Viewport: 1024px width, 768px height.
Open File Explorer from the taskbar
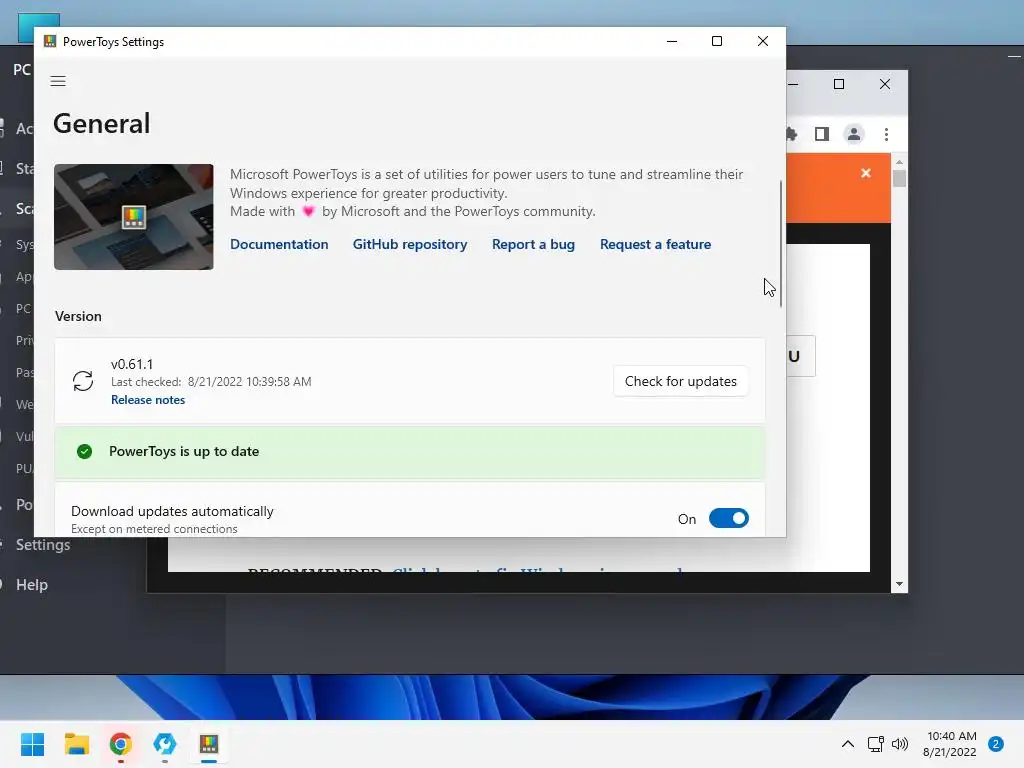click(x=76, y=744)
